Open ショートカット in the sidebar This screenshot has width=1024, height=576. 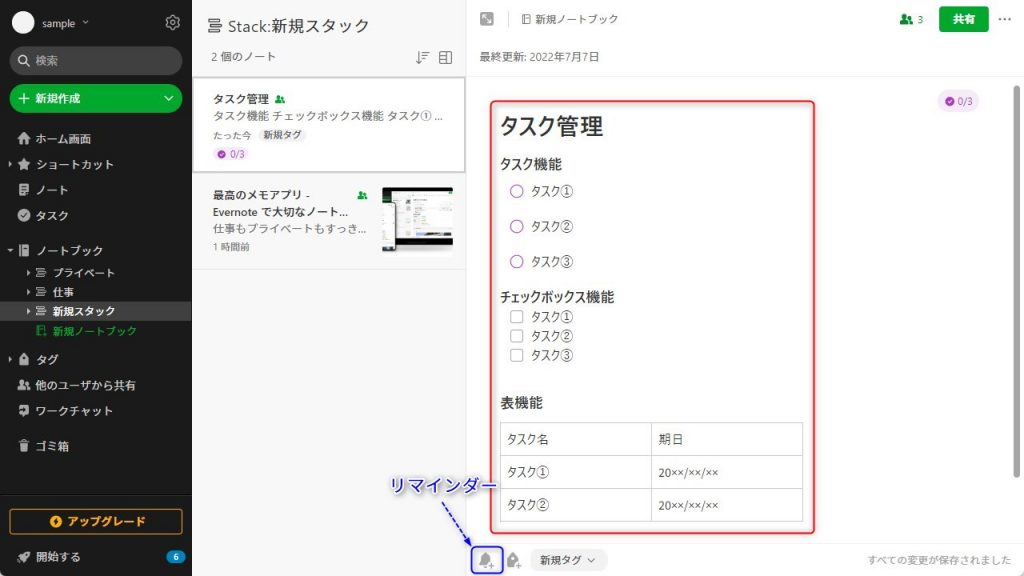[74, 165]
